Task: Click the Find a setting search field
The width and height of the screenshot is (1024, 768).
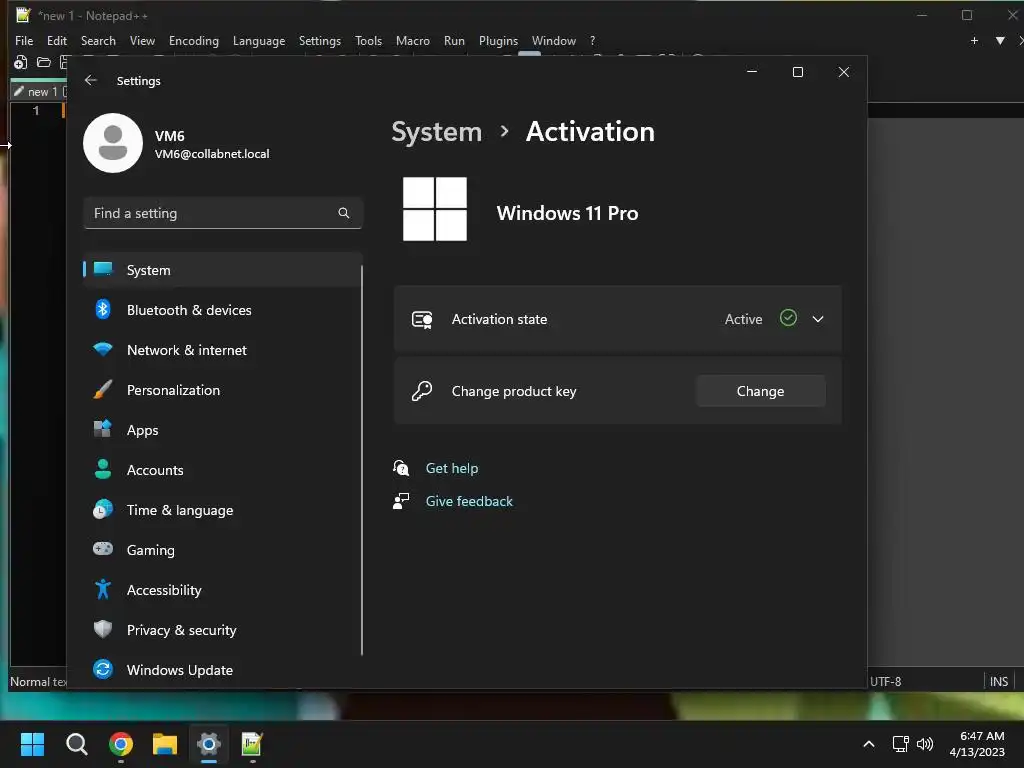Action: point(223,213)
